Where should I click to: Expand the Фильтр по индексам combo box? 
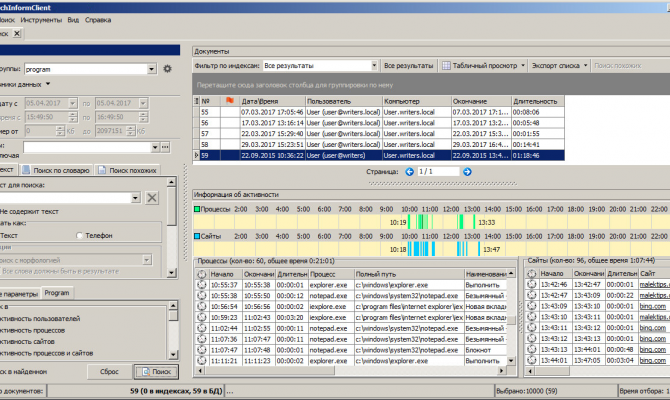373,65
